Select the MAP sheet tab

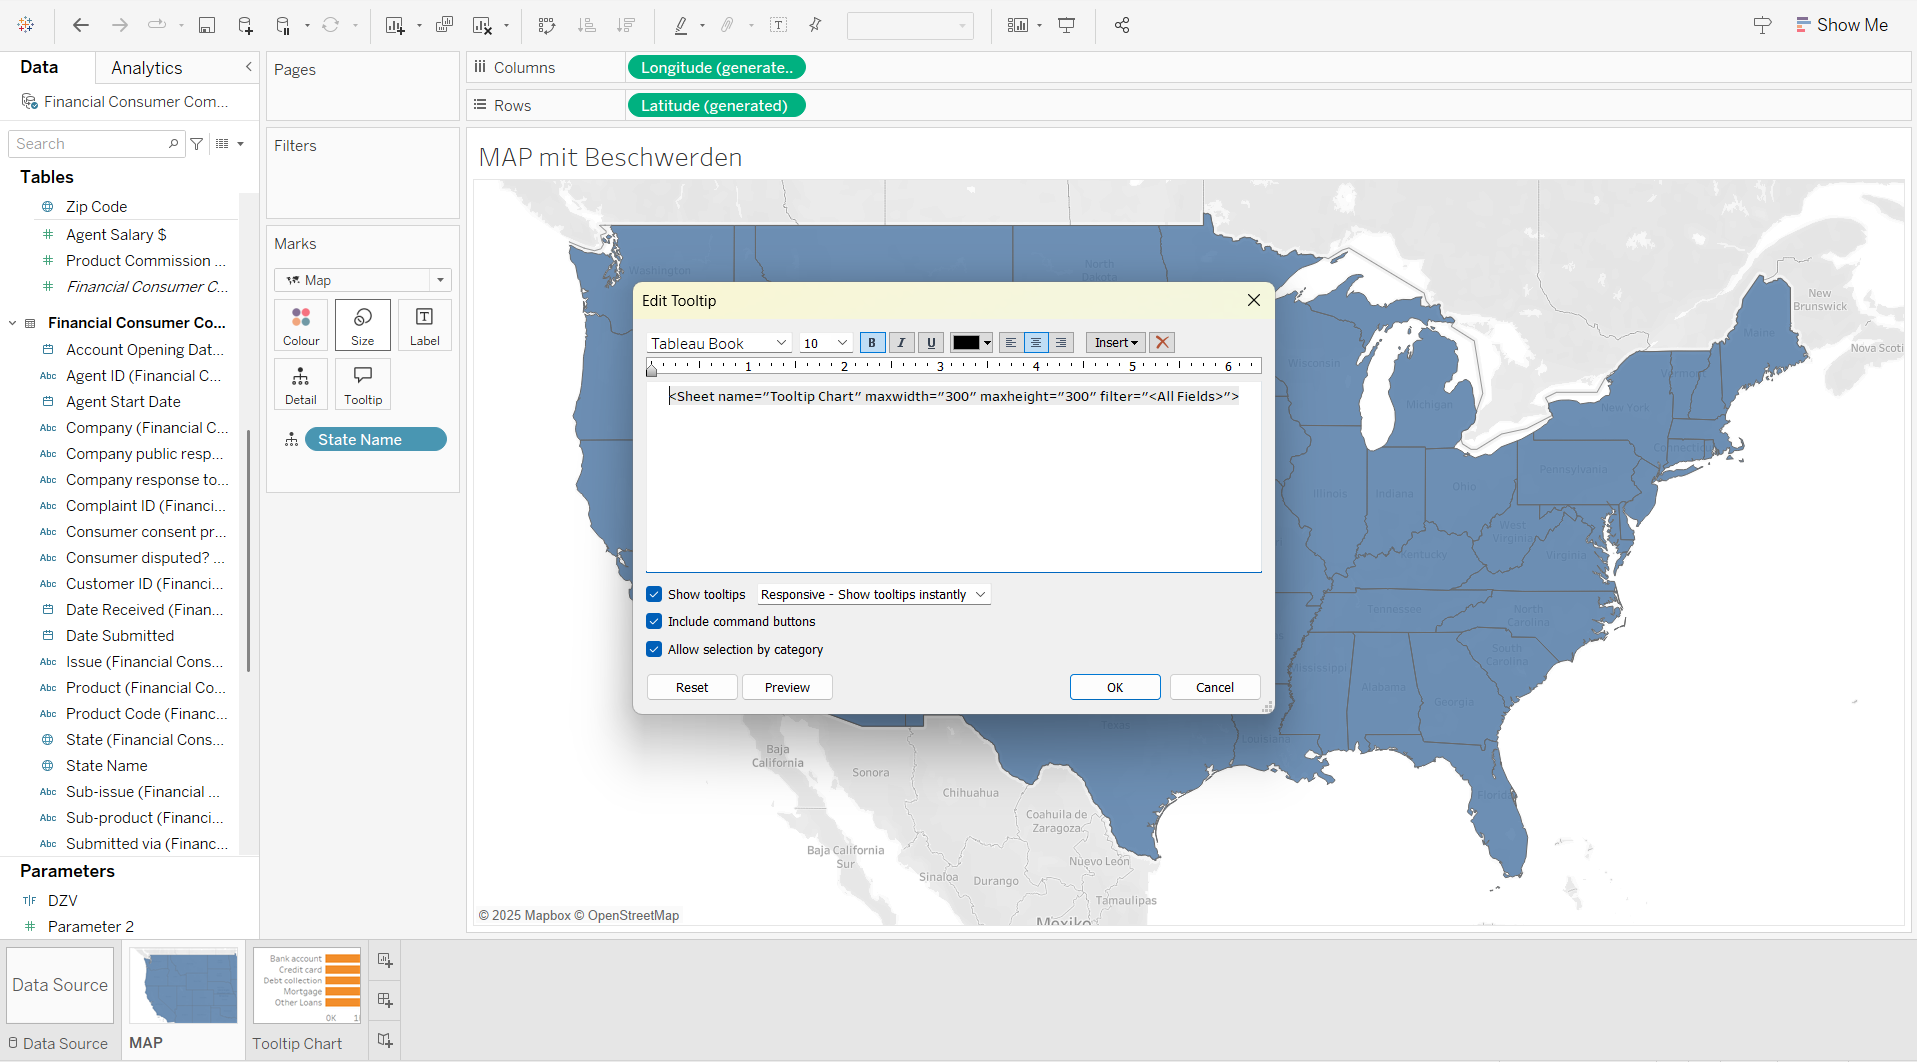pyautogui.click(x=184, y=1000)
